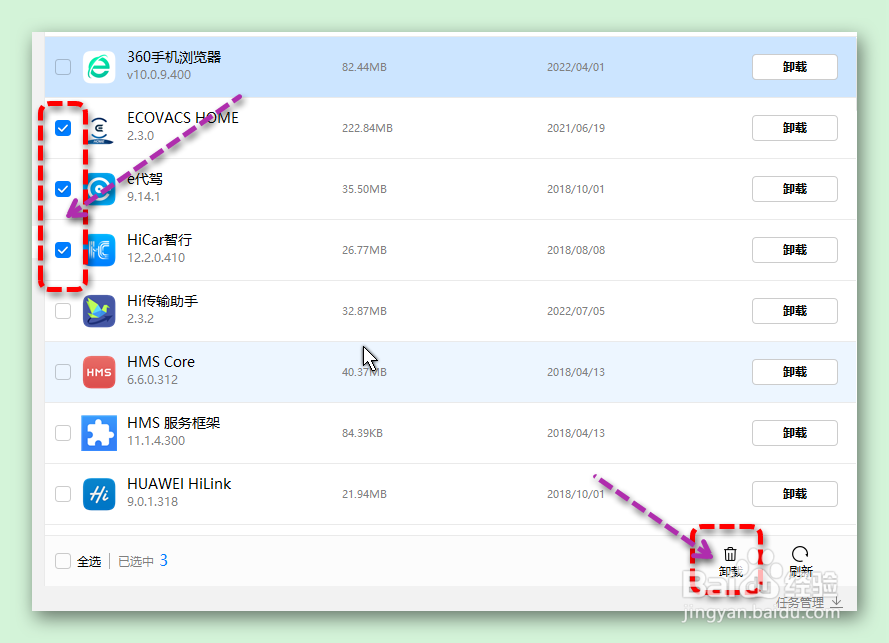Uninstall HiCar智行 with its 卸载 button

pos(794,250)
